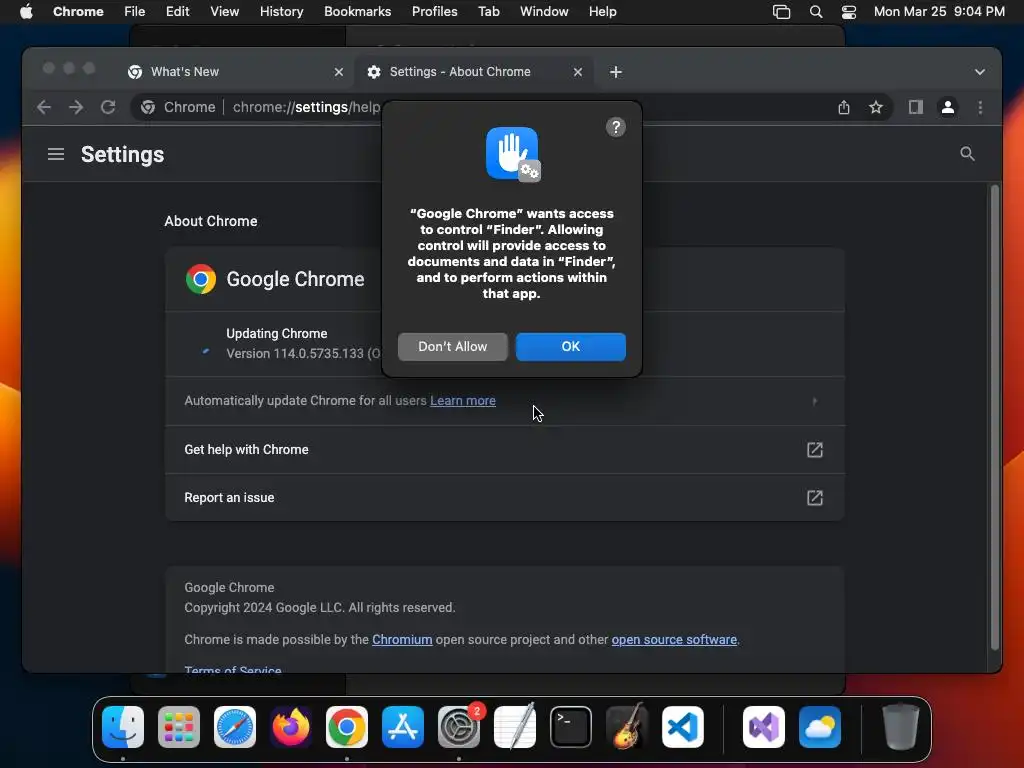Image resolution: width=1024 pixels, height=768 pixels.
Task: Expand the tab search dropdown arrow
Action: [980, 72]
